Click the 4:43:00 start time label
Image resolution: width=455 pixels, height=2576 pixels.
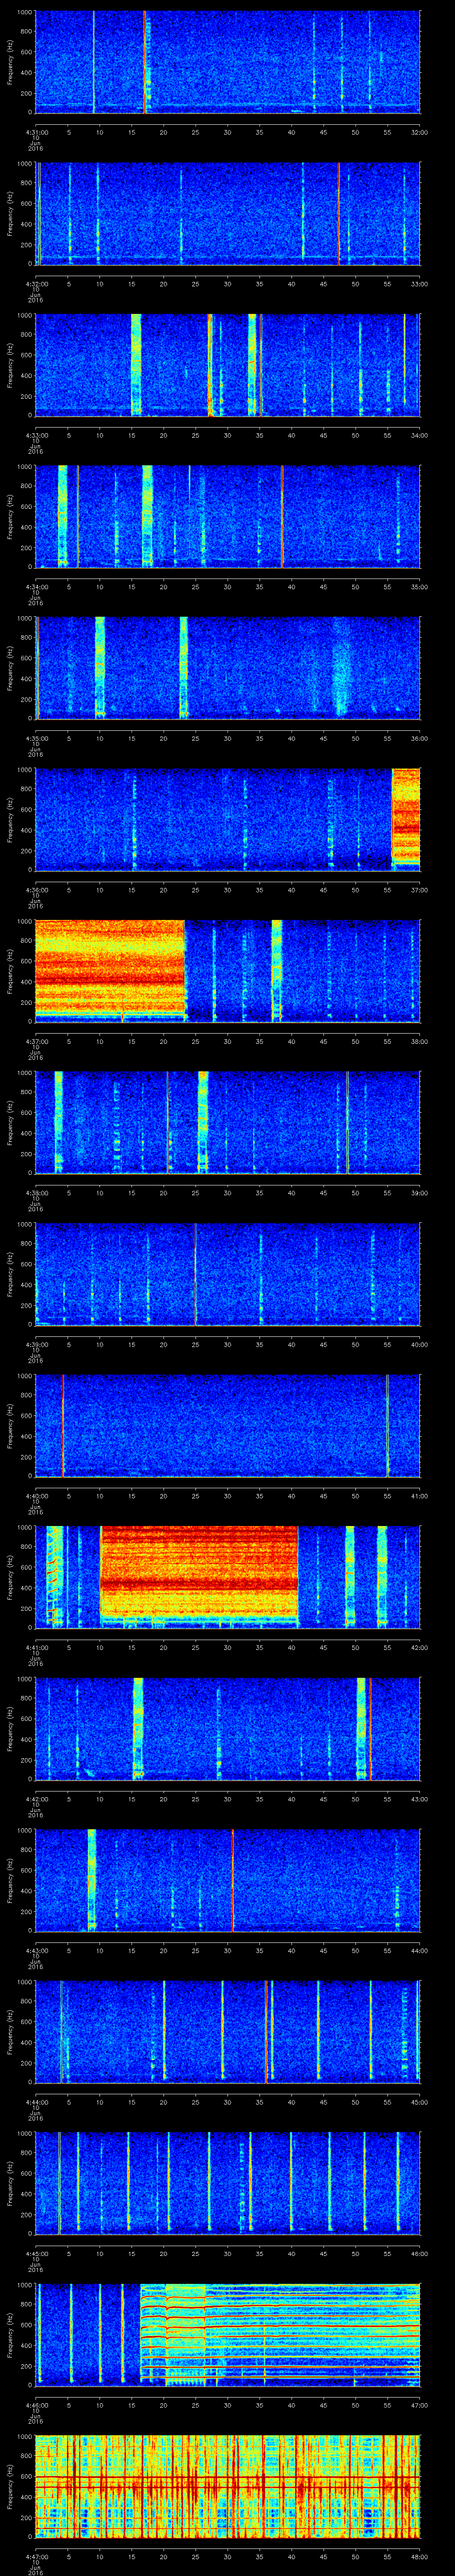(36, 1950)
